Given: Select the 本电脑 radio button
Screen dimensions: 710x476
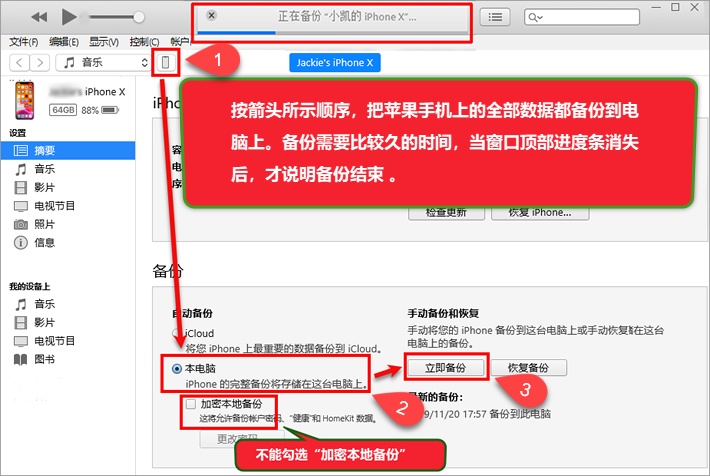Looking at the screenshot, I should click(x=178, y=367).
